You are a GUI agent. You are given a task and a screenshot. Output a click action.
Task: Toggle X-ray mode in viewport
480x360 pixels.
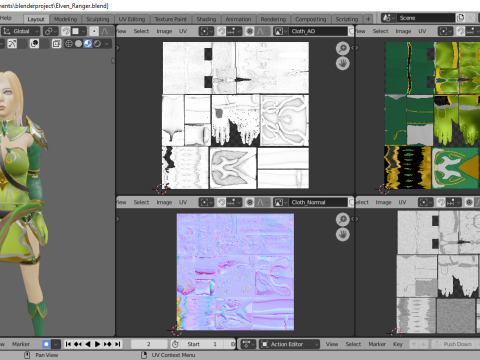pos(56,44)
